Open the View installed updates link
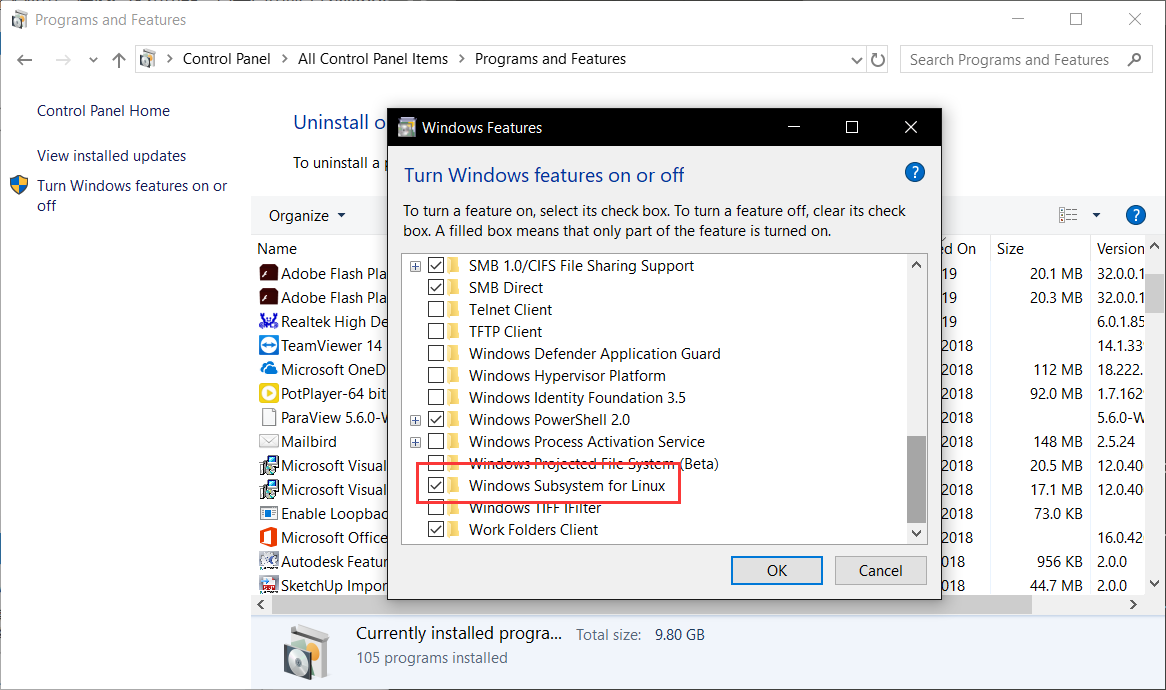This screenshot has width=1166, height=690. 110,155
